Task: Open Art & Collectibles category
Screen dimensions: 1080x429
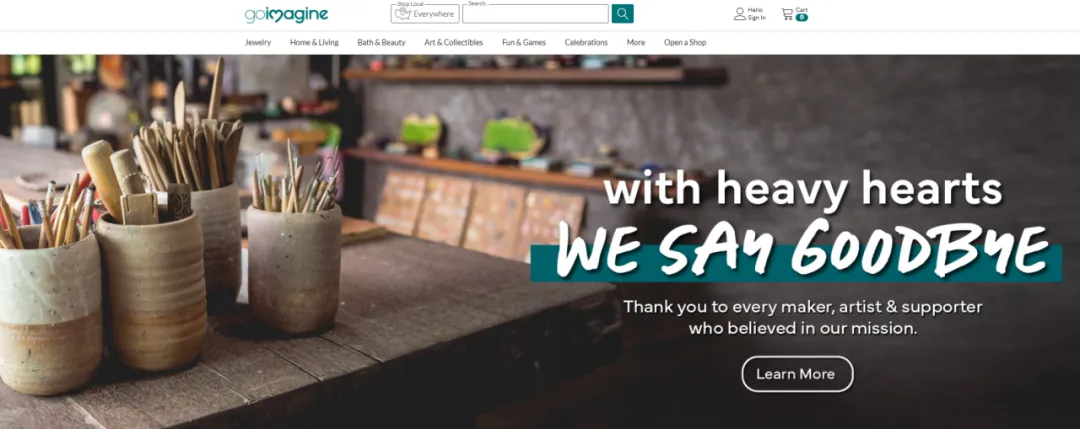Action: [453, 43]
